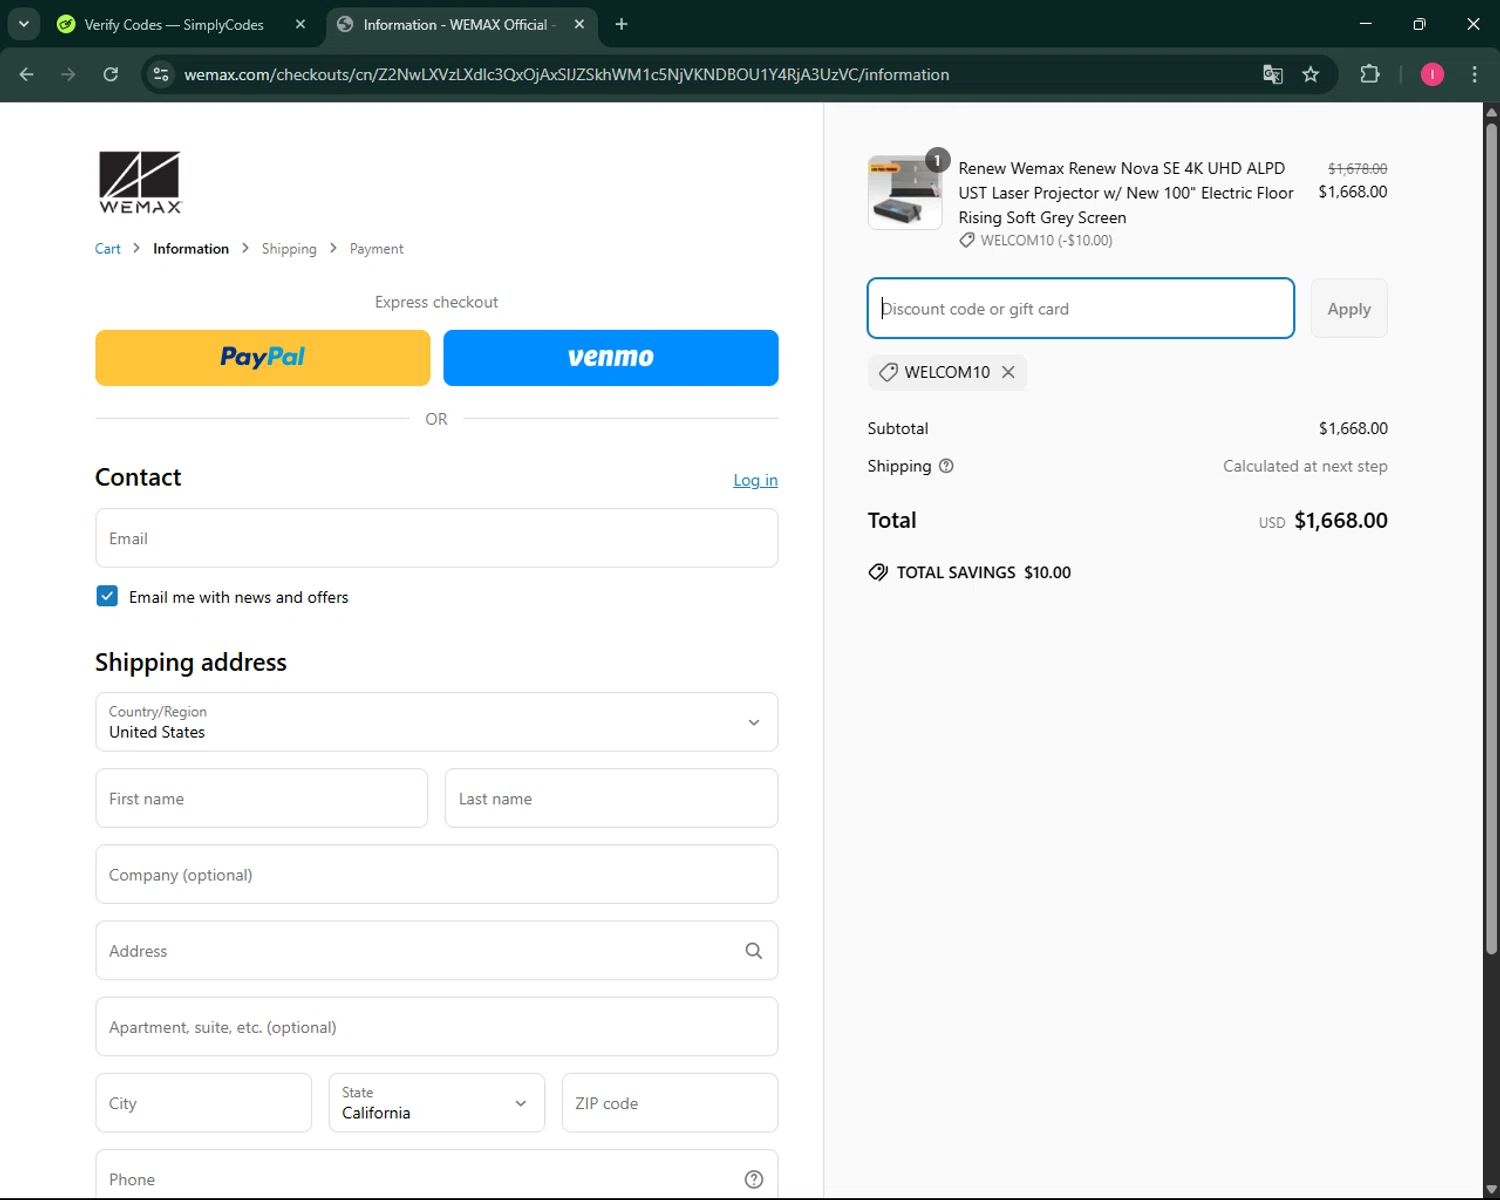This screenshot has height=1200, width=1500.
Task: Click the Phone help question mark icon
Action: tap(754, 1179)
